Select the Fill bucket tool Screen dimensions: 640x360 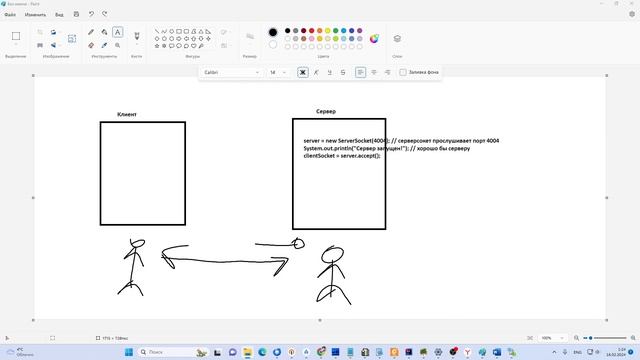(104, 32)
